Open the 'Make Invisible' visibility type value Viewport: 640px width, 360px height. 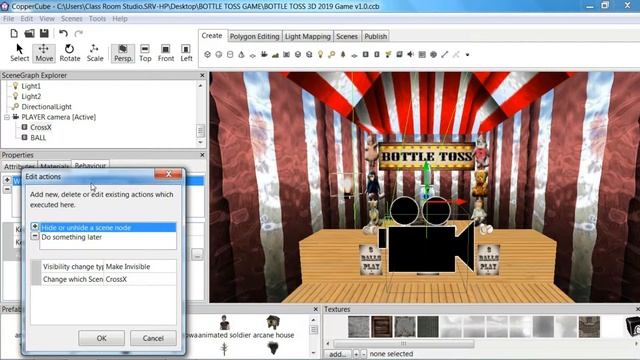(x=140, y=267)
